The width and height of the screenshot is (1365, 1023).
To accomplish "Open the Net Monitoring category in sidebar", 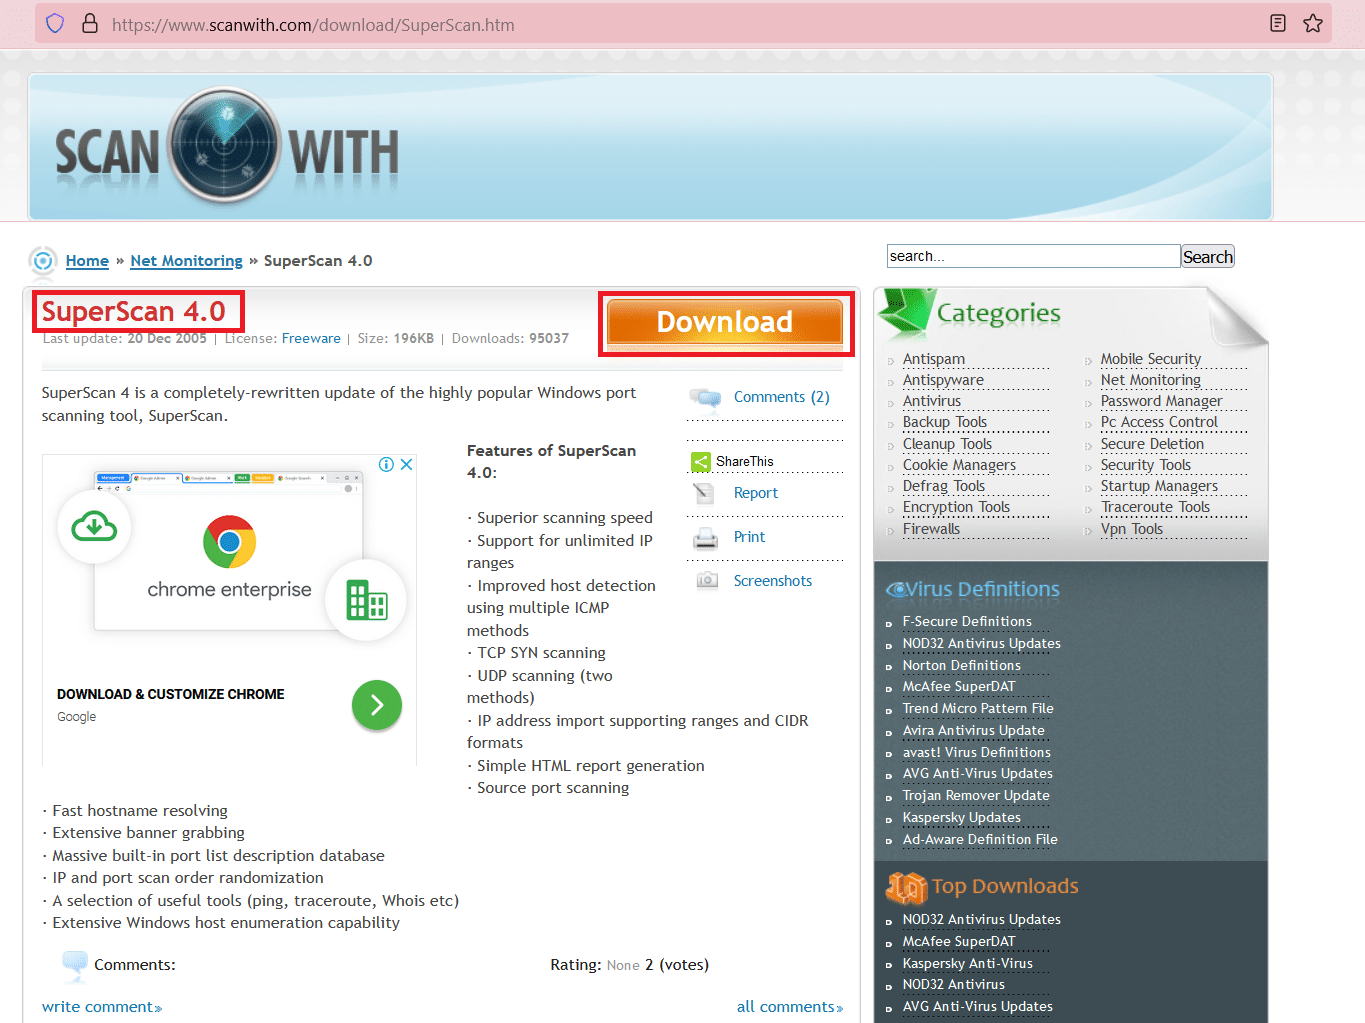I will coord(1151,380).
